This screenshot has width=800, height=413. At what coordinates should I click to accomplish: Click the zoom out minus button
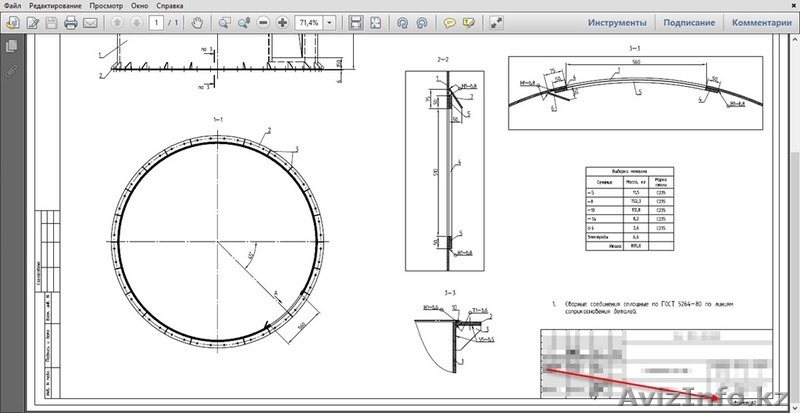click(264, 22)
